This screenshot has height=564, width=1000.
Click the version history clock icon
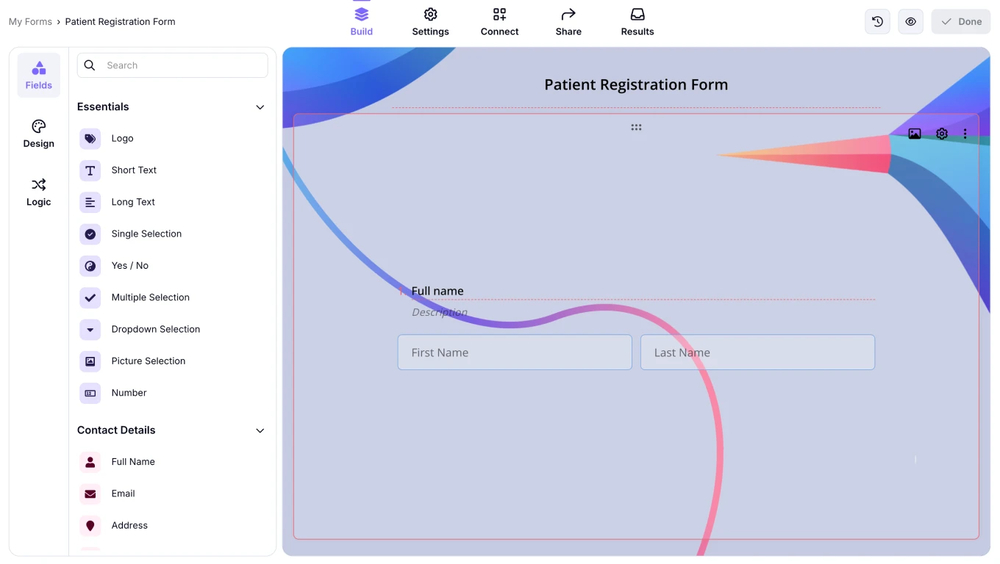point(877,22)
